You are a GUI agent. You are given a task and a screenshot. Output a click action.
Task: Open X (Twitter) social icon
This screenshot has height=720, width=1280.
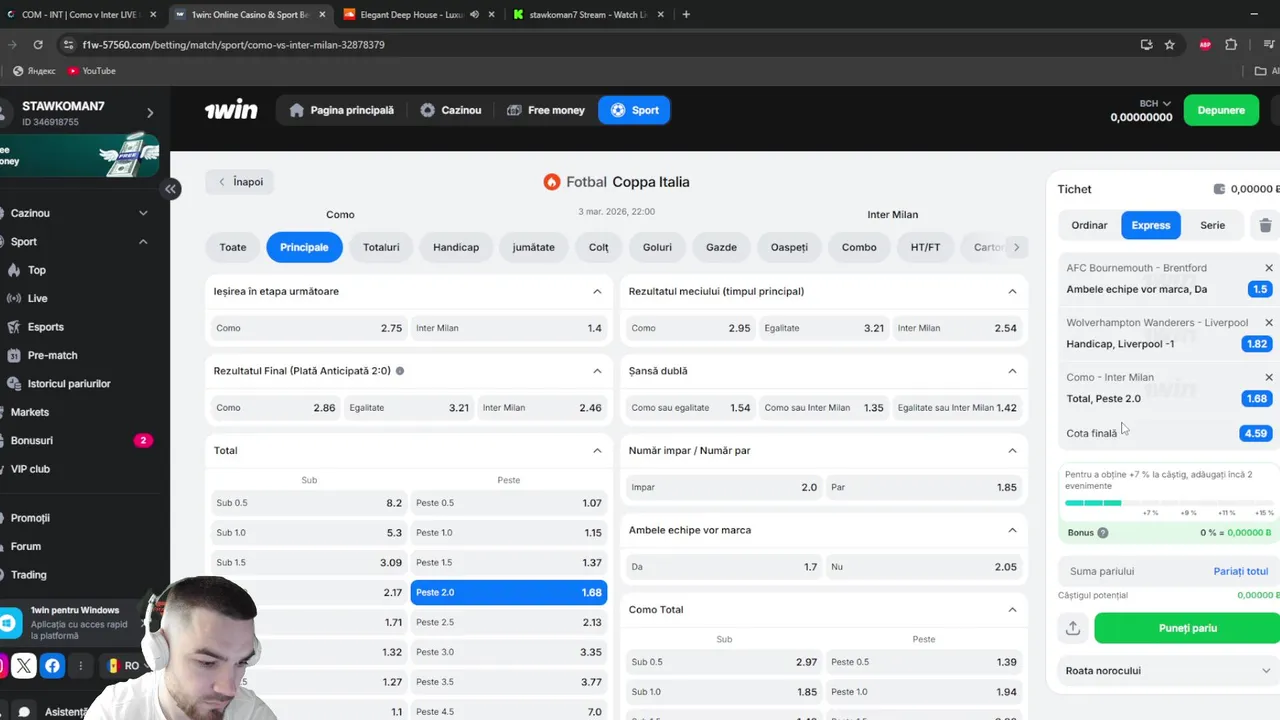tap(24, 665)
